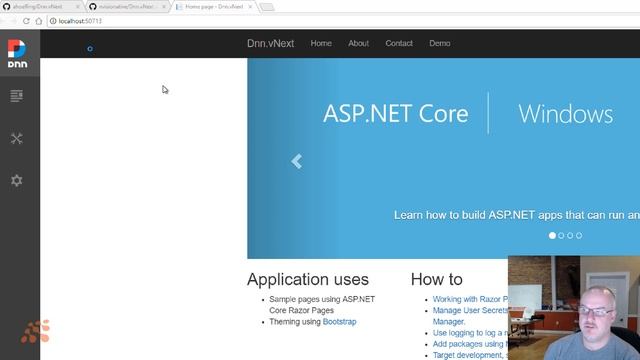Click the browser home button
Viewport: 640px width, 360px height.
[39, 21]
